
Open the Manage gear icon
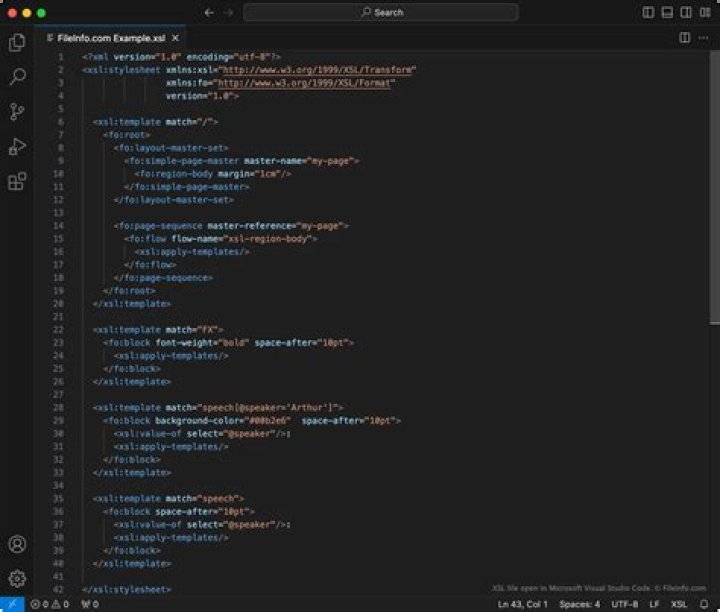coord(17,578)
